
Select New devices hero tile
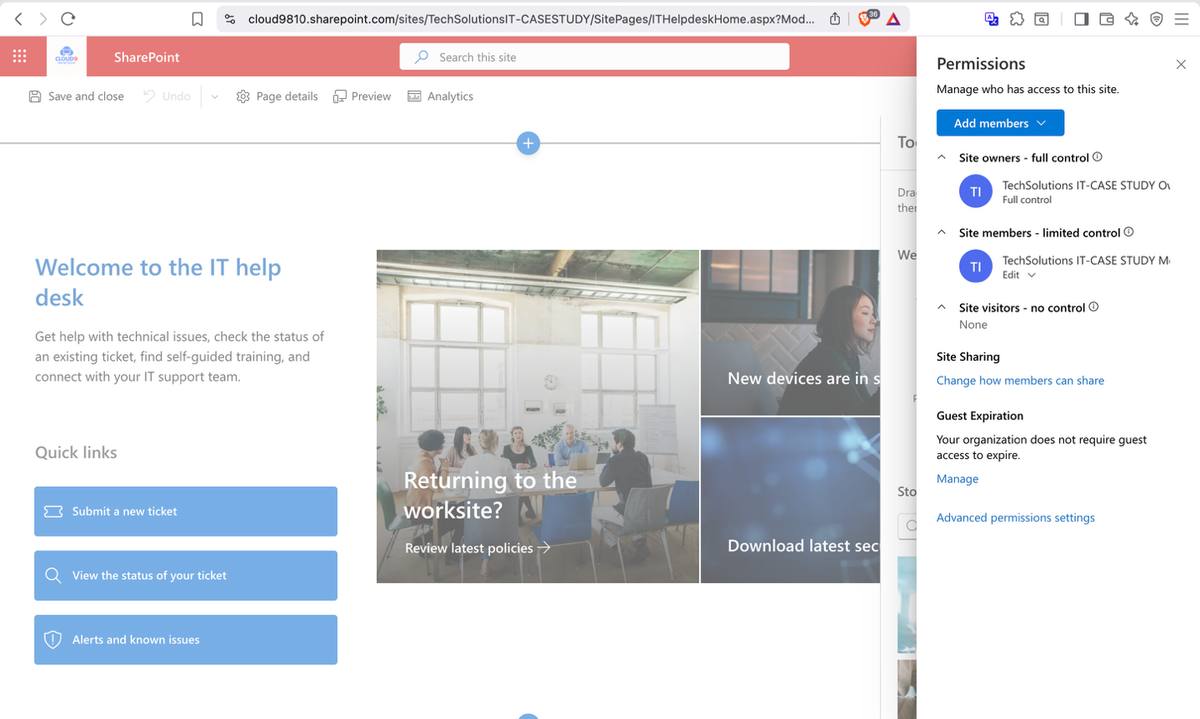[x=790, y=333]
